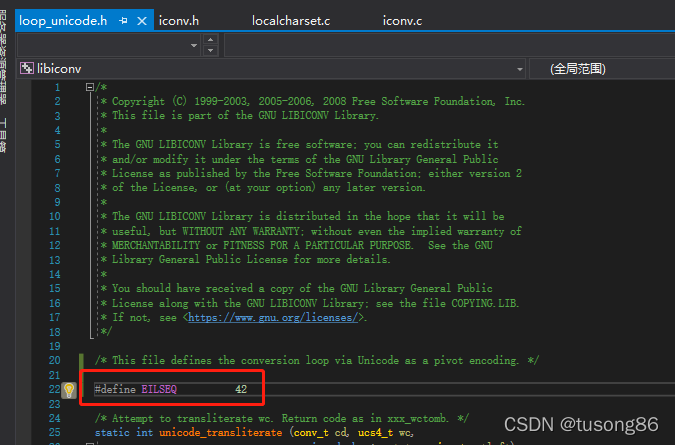Close the loop_unicode.h tab

[x=142, y=21]
